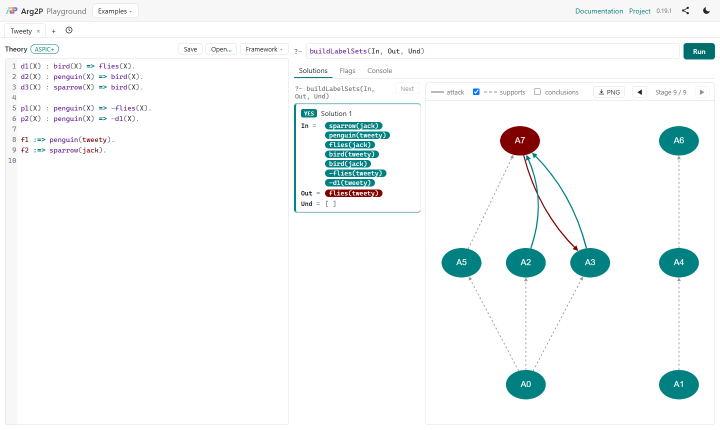The width and height of the screenshot is (720, 430).
Task: Click editor line d1(X) rule
Action: click(78, 66)
